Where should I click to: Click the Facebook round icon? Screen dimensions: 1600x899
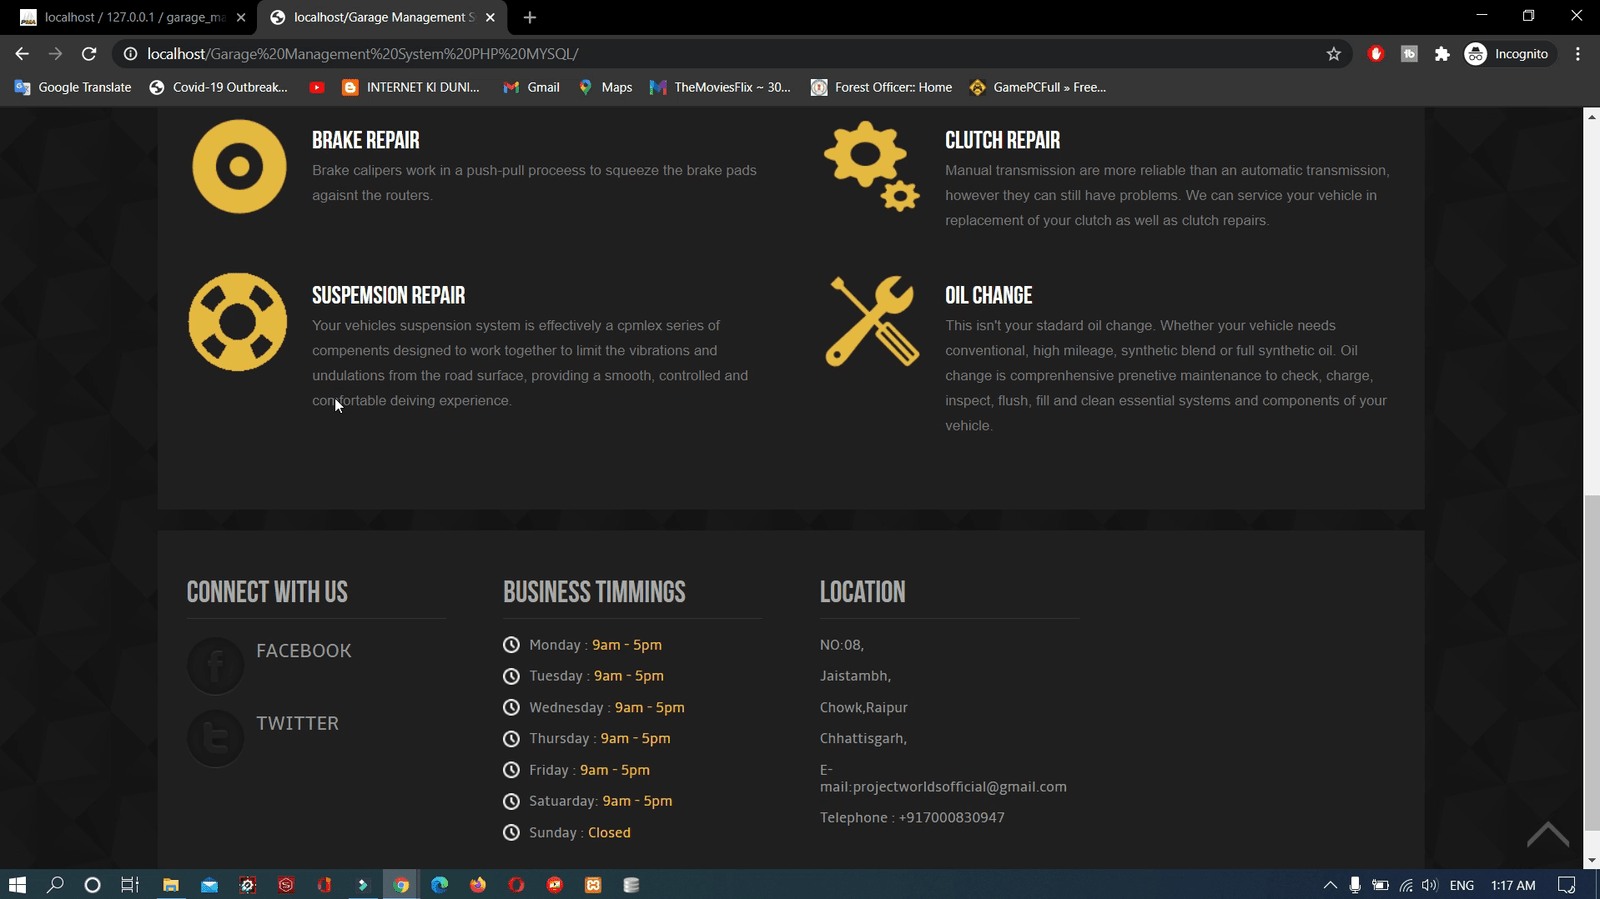point(215,666)
